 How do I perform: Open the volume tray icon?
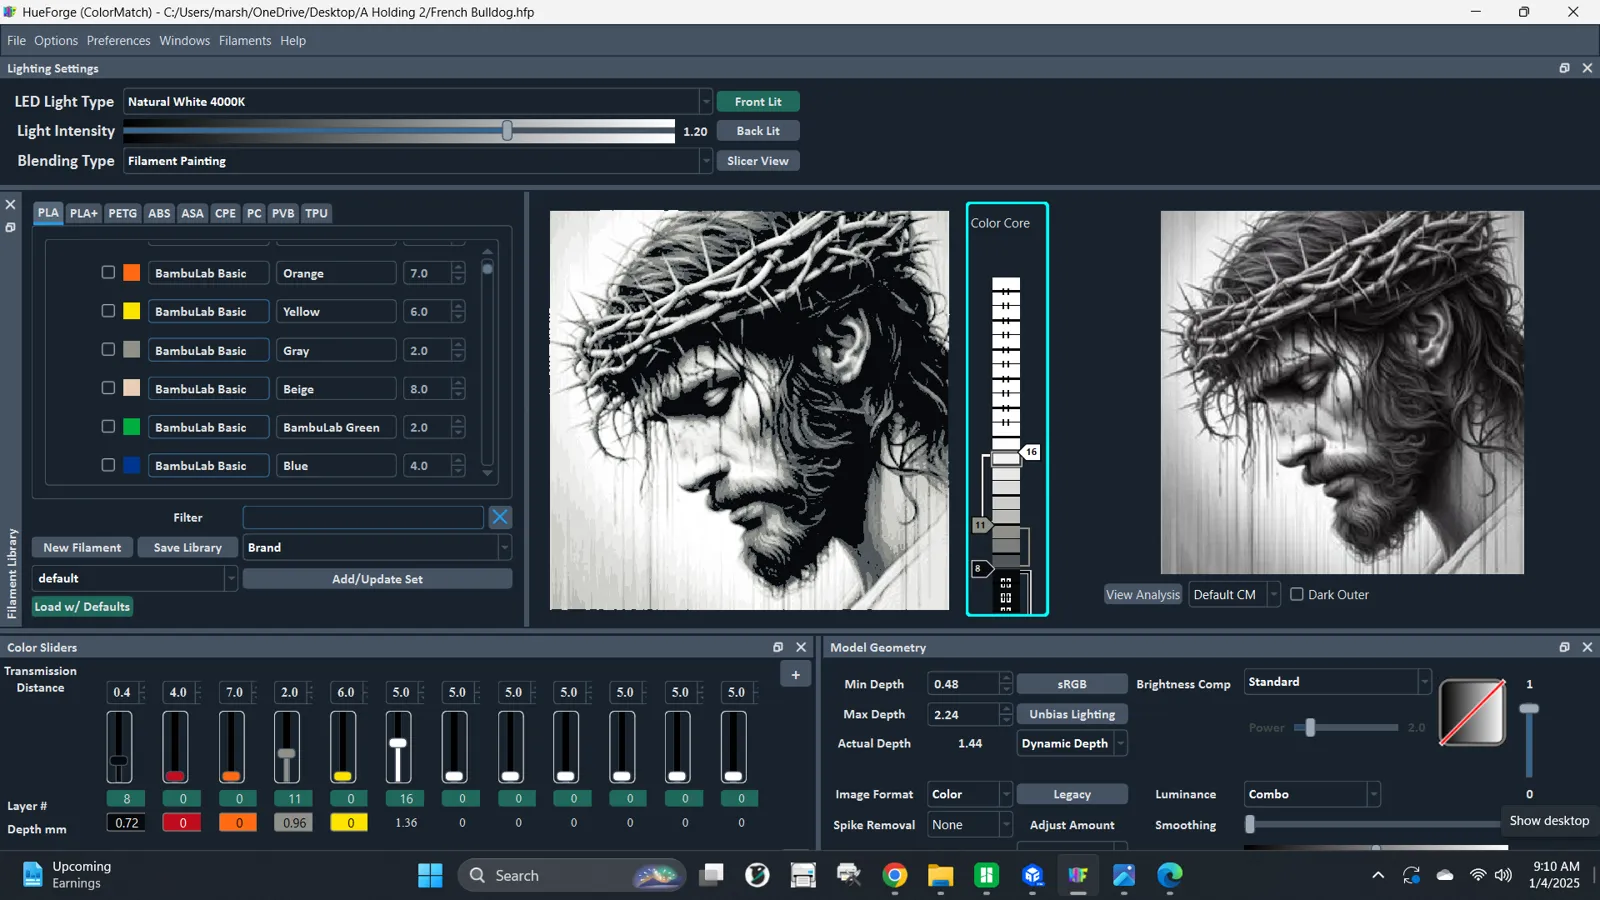[x=1503, y=875]
